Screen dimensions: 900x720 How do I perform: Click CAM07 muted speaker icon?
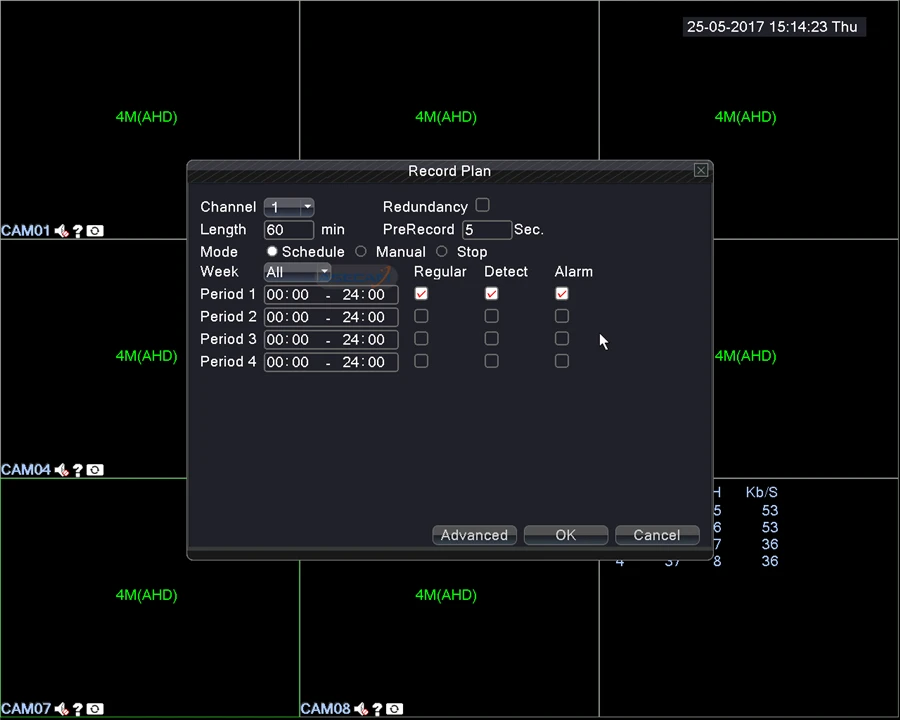click(x=61, y=709)
